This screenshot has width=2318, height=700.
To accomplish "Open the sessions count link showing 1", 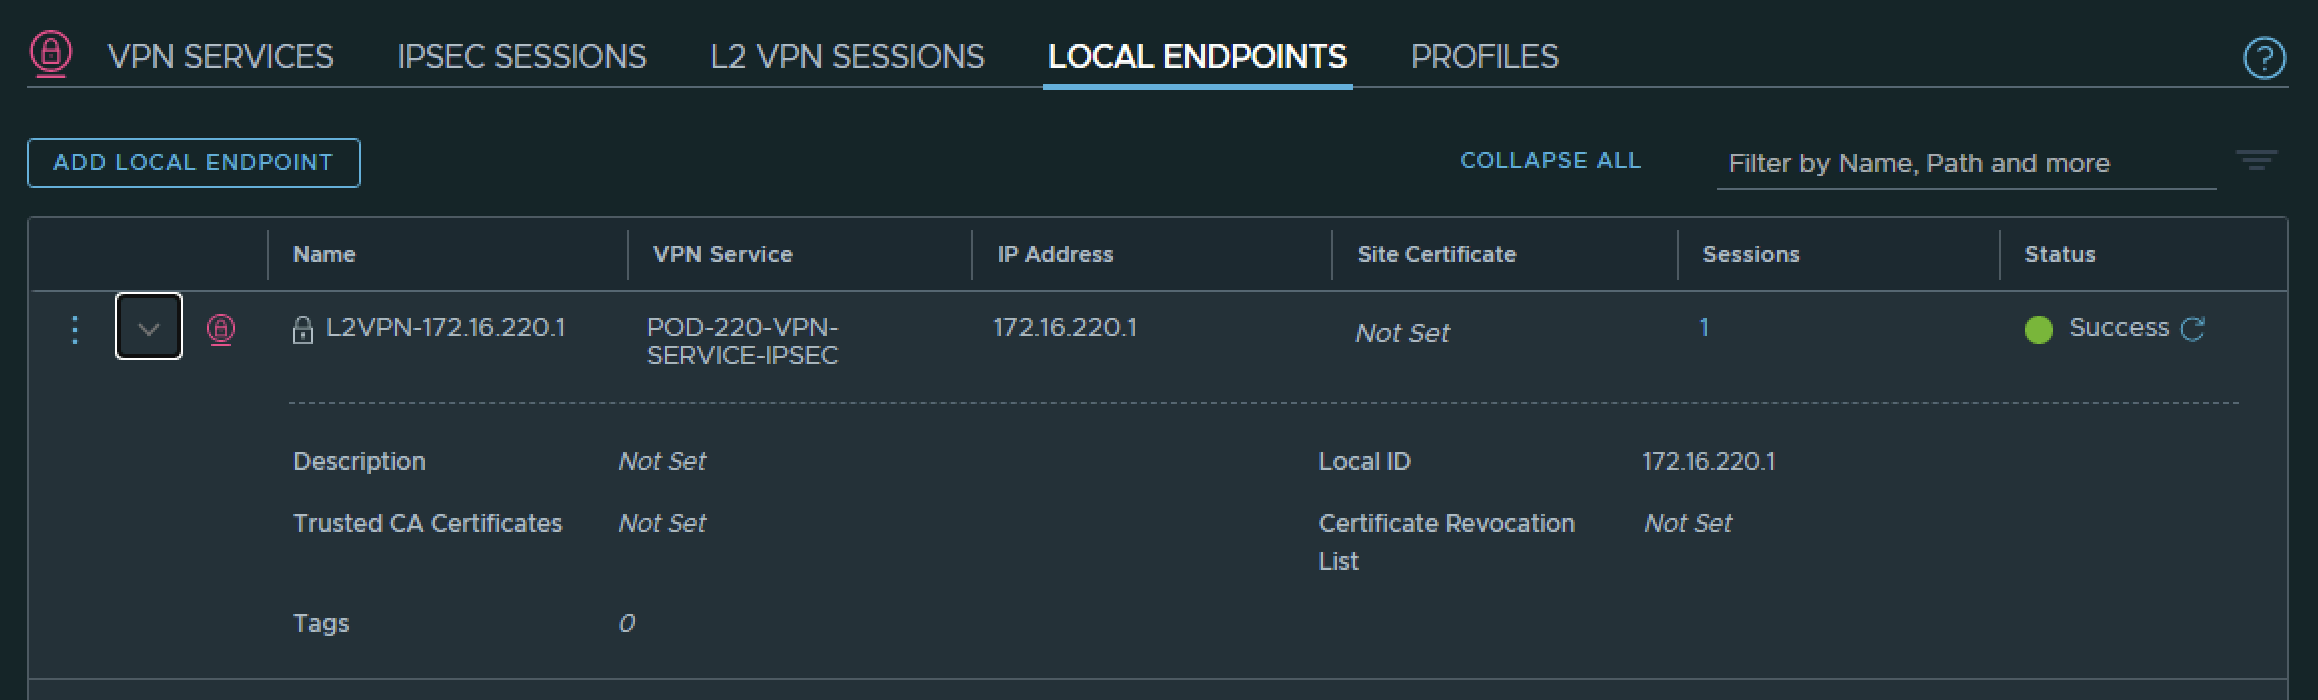I will coord(1704,328).
